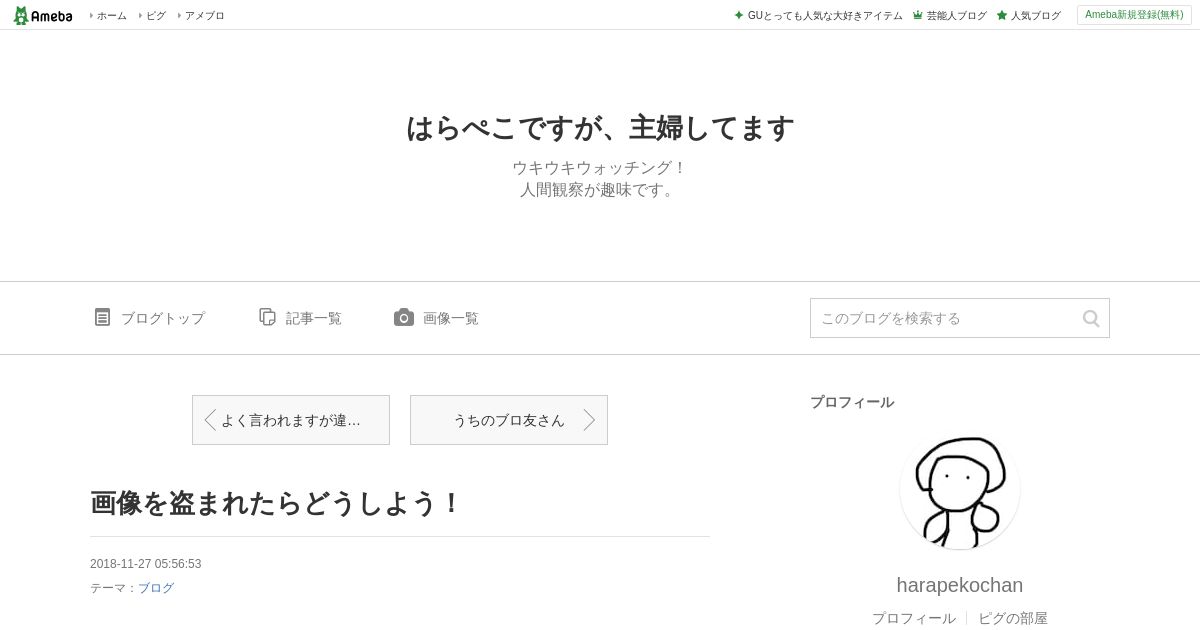This screenshot has width=1200, height=630.
Task: Click the sparkle icon beside GU item link
Action: point(739,15)
